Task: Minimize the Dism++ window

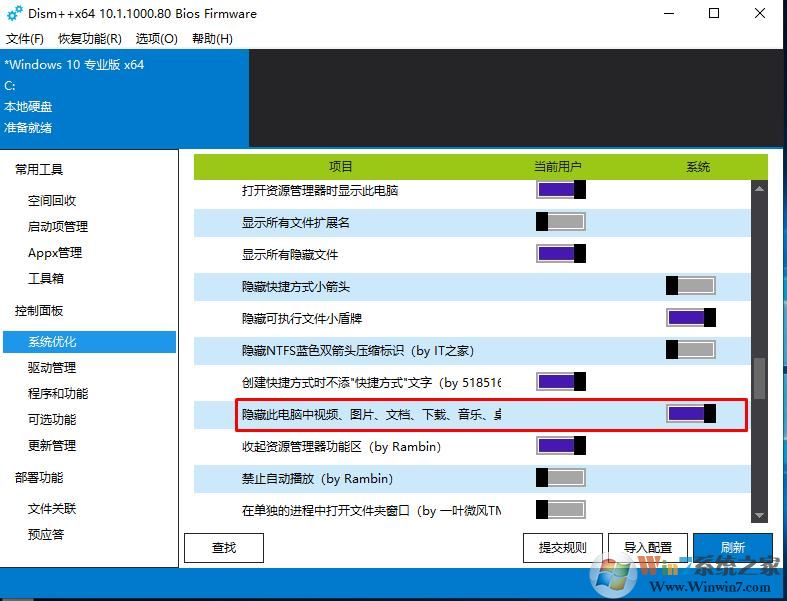Action: click(669, 14)
